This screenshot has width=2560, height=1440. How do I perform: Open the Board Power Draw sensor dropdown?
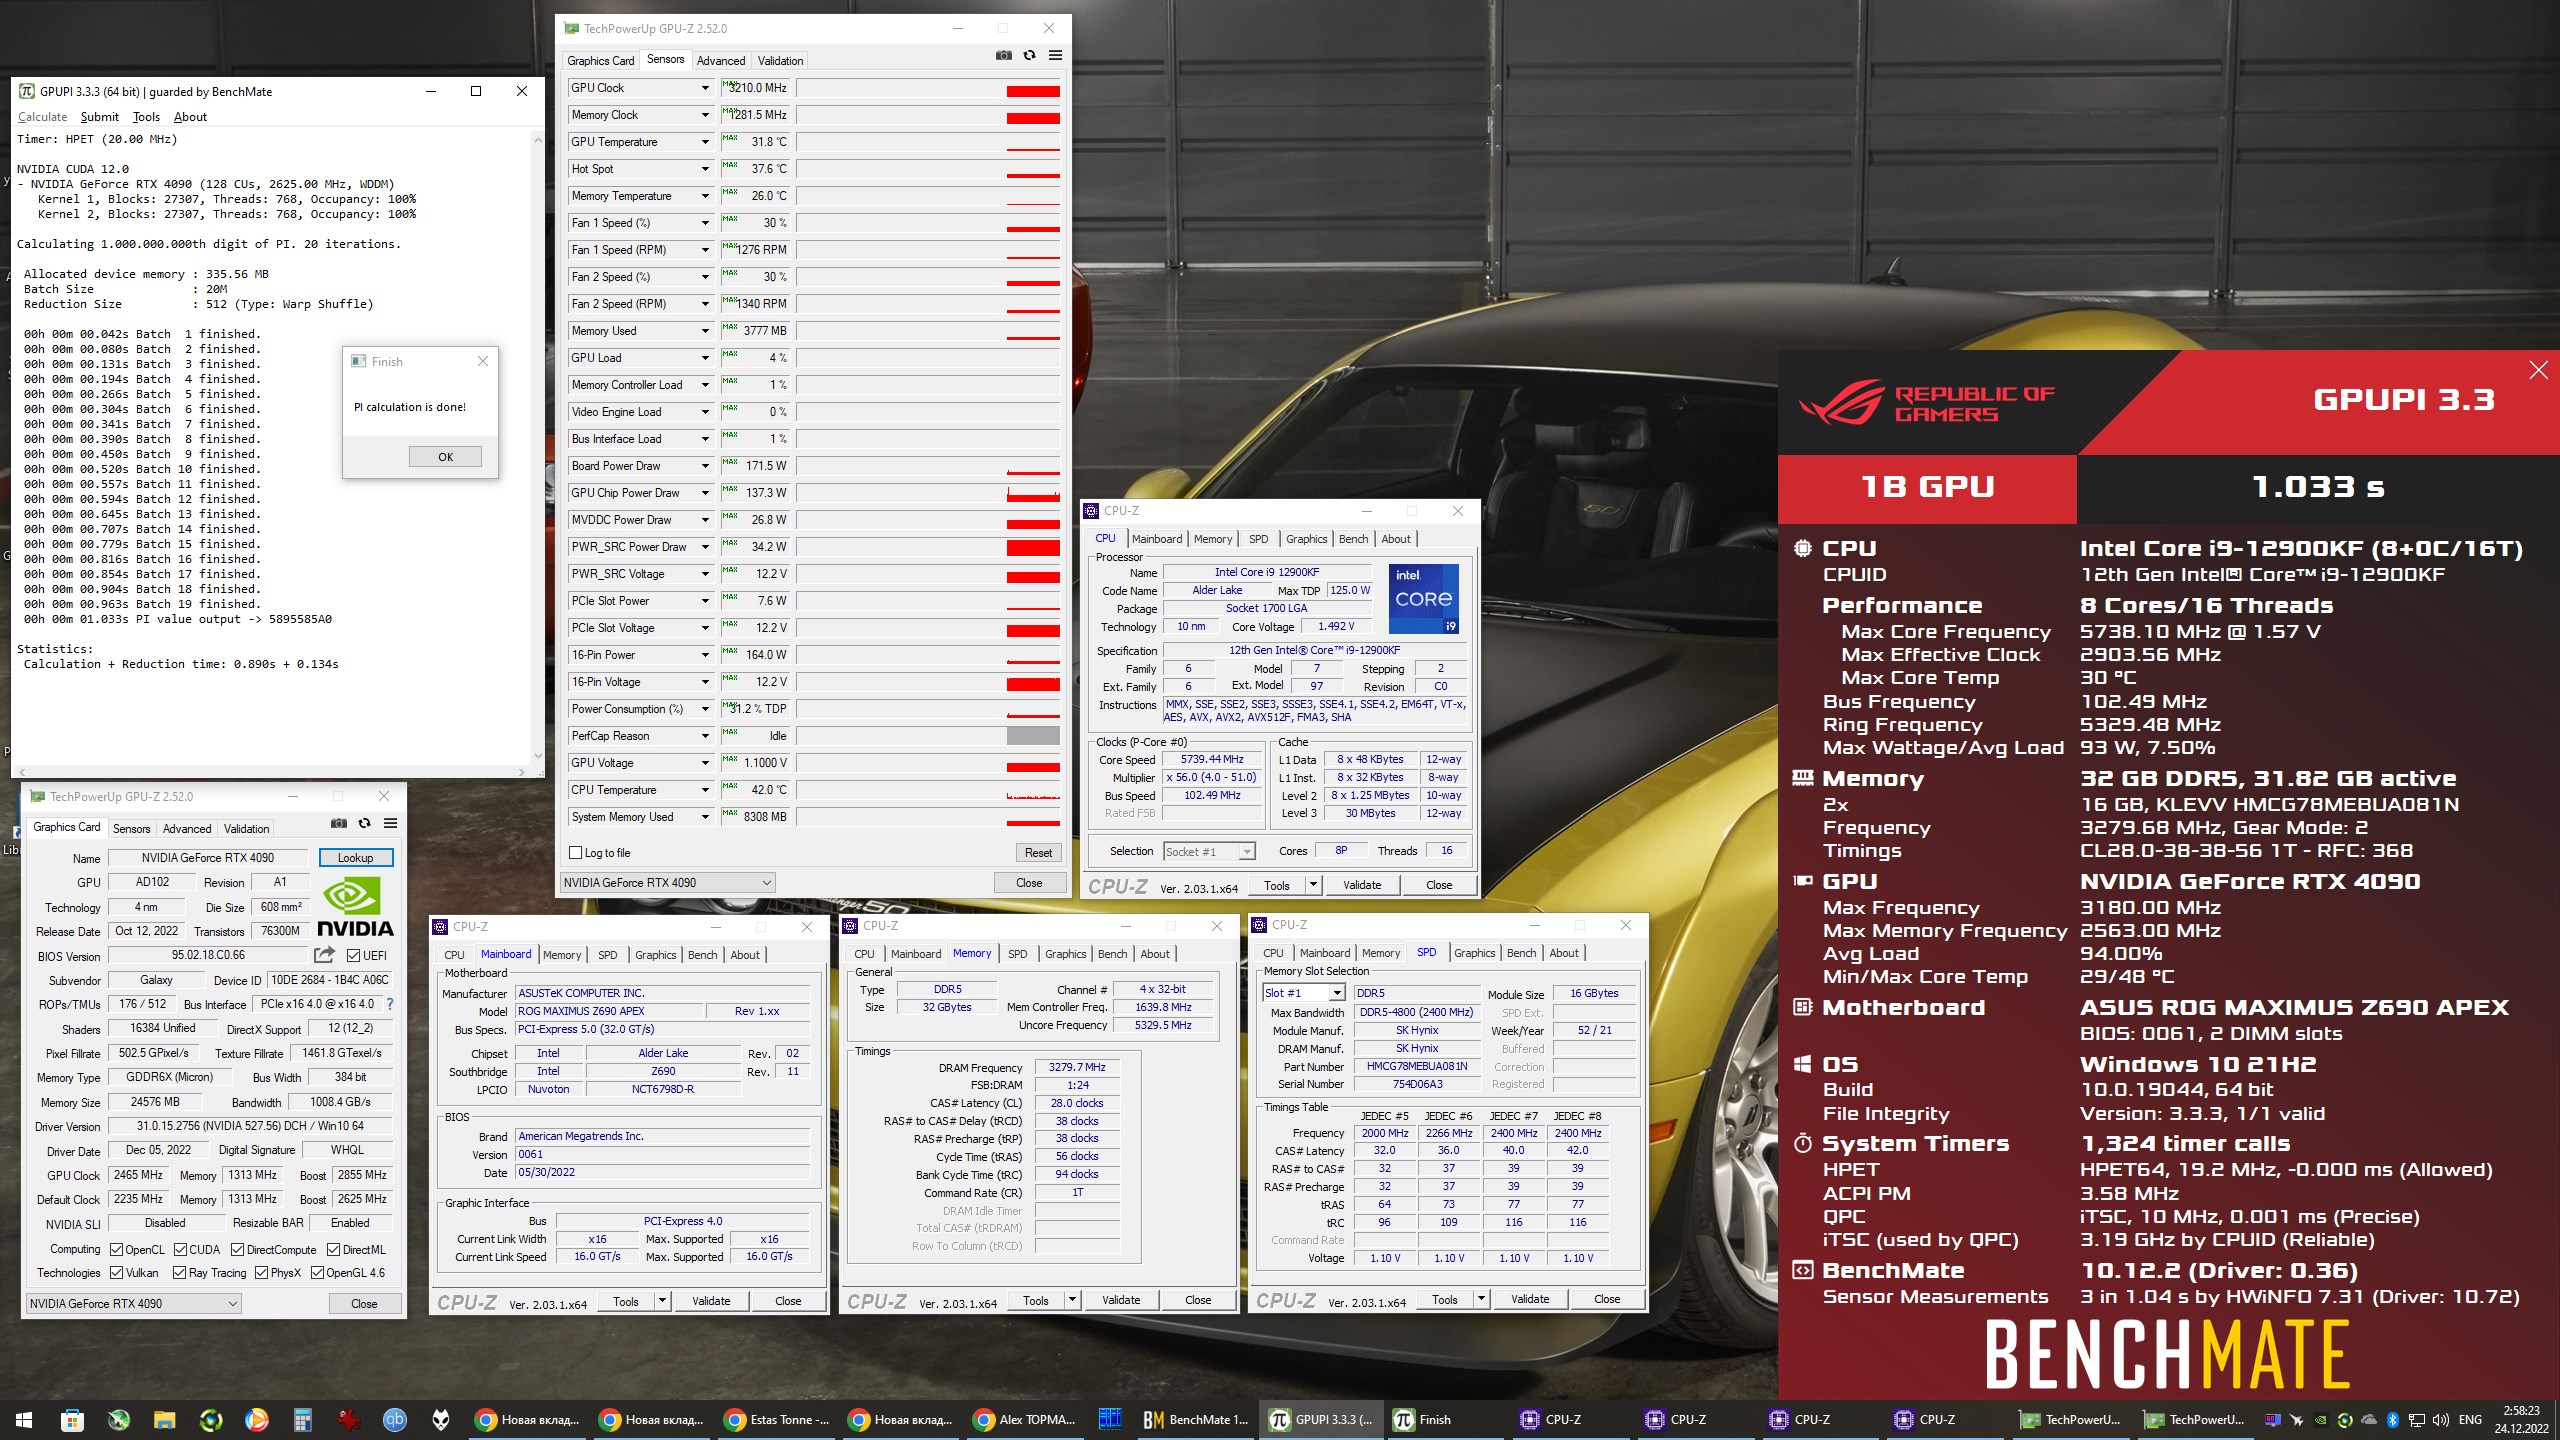(705, 466)
